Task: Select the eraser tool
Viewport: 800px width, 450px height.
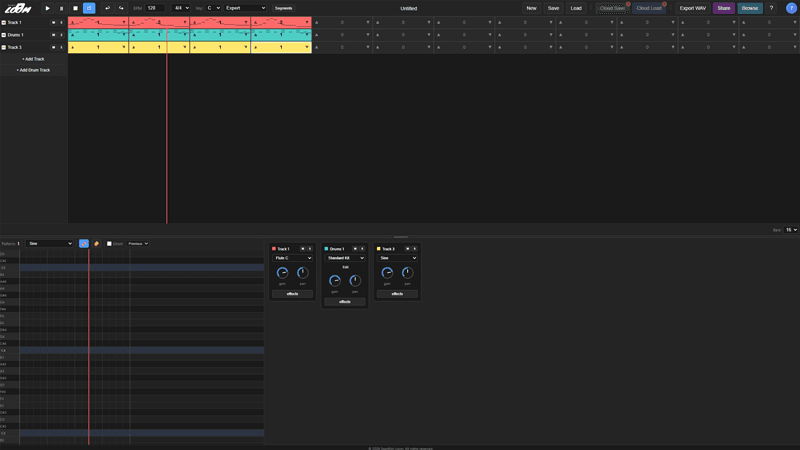Action: tap(96, 244)
